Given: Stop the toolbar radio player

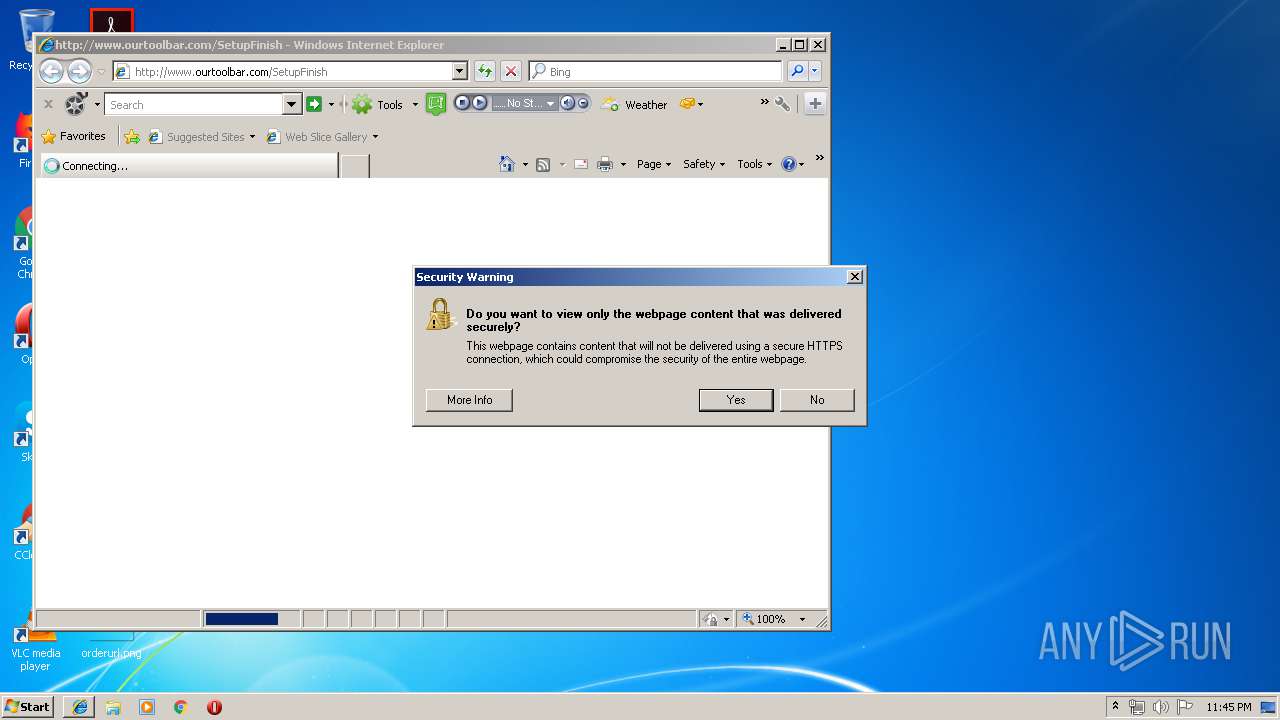Looking at the screenshot, I should coord(463,103).
